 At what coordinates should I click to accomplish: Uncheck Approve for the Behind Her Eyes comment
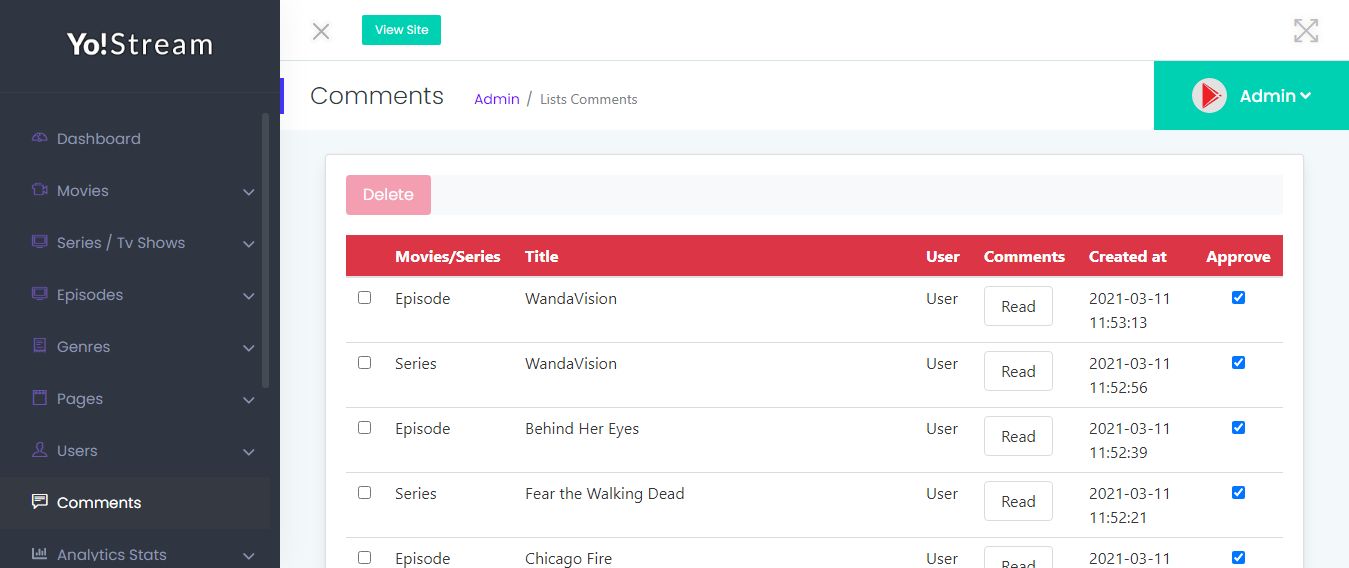pos(1238,428)
